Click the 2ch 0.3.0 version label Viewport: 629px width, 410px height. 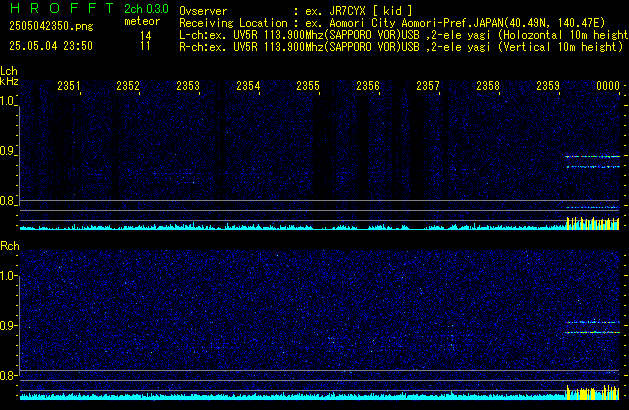pos(146,9)
